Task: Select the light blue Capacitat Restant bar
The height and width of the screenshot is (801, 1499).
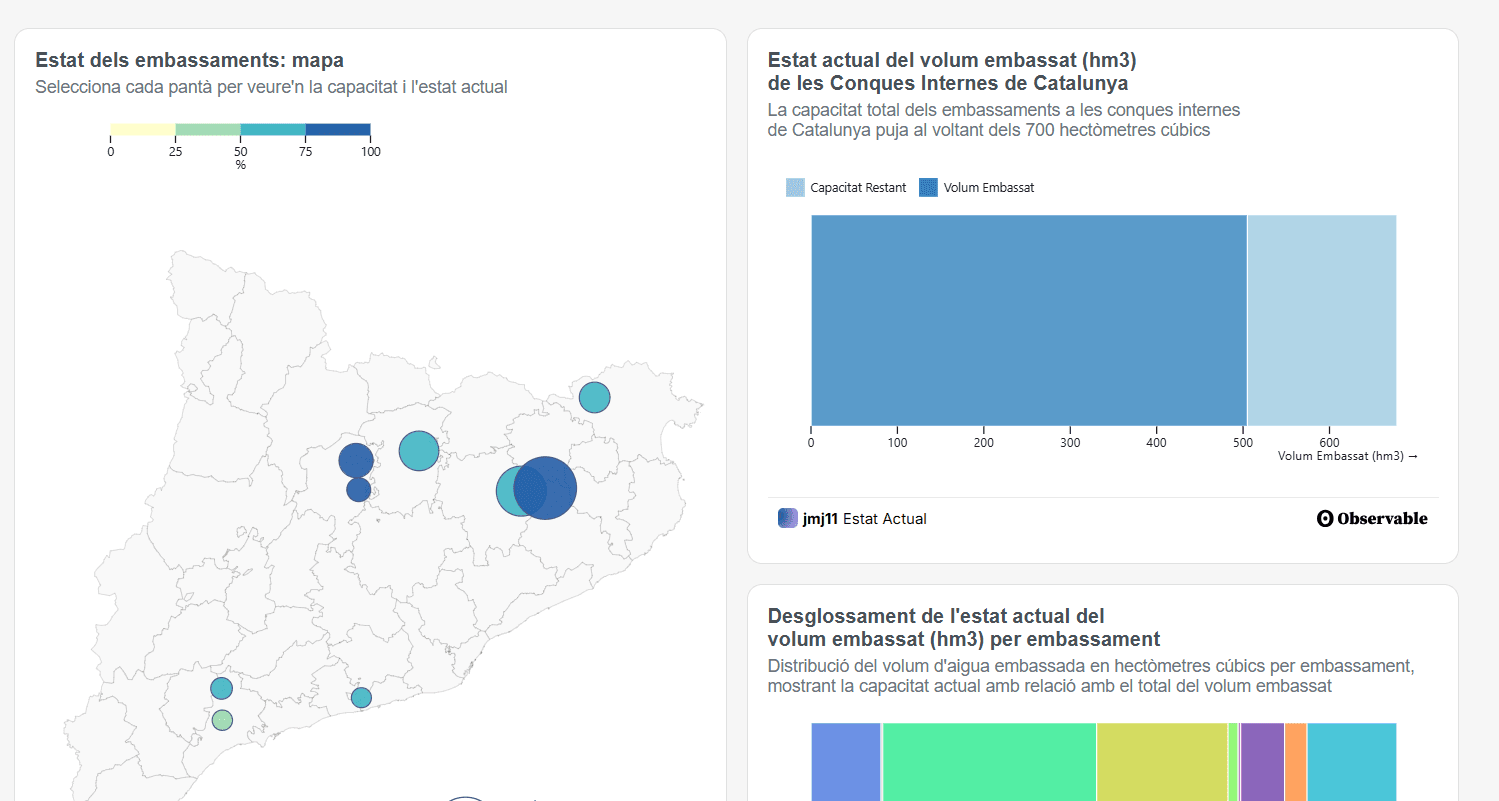Action: (1322, 320)
